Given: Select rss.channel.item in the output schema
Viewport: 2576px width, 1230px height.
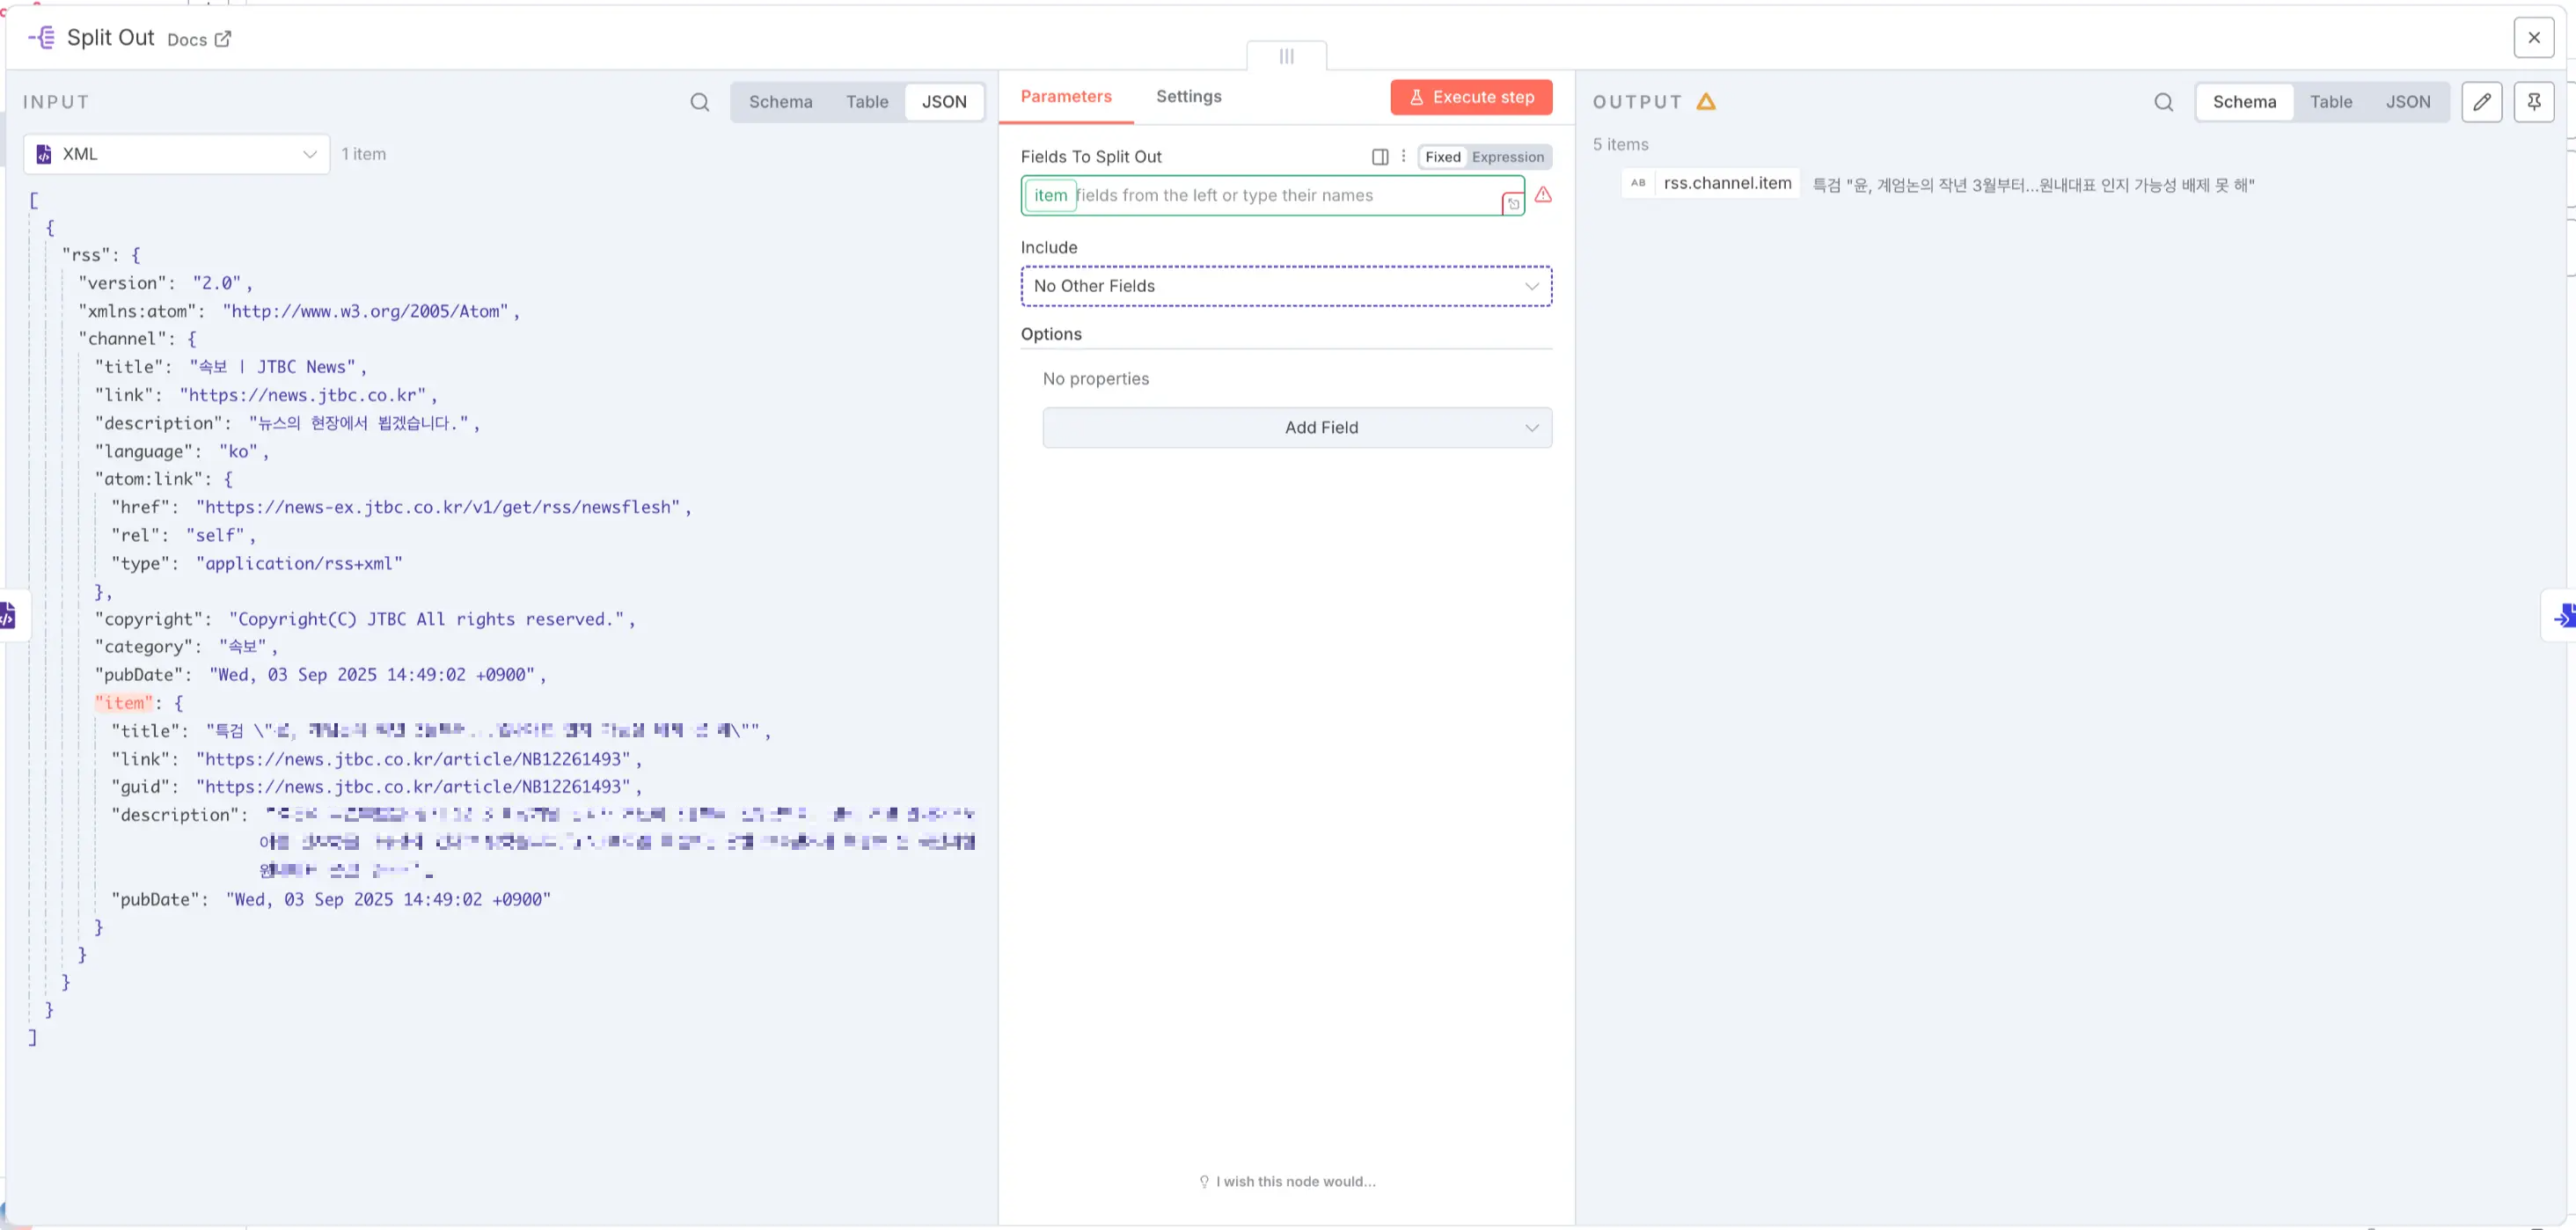Looking at the screenshot, I should 1727,183.
